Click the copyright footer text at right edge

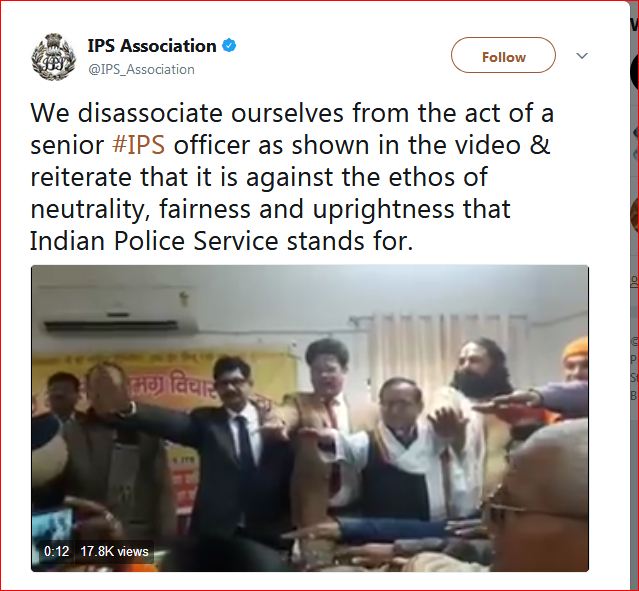pyautogui.click(x=635, y=342)
